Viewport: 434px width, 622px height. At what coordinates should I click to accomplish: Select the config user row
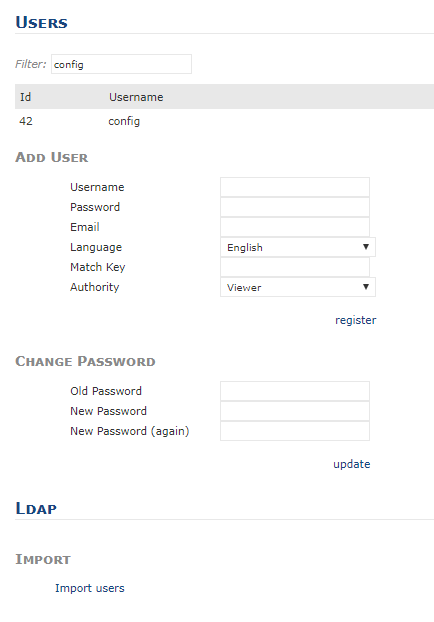(x=225, y=121)
